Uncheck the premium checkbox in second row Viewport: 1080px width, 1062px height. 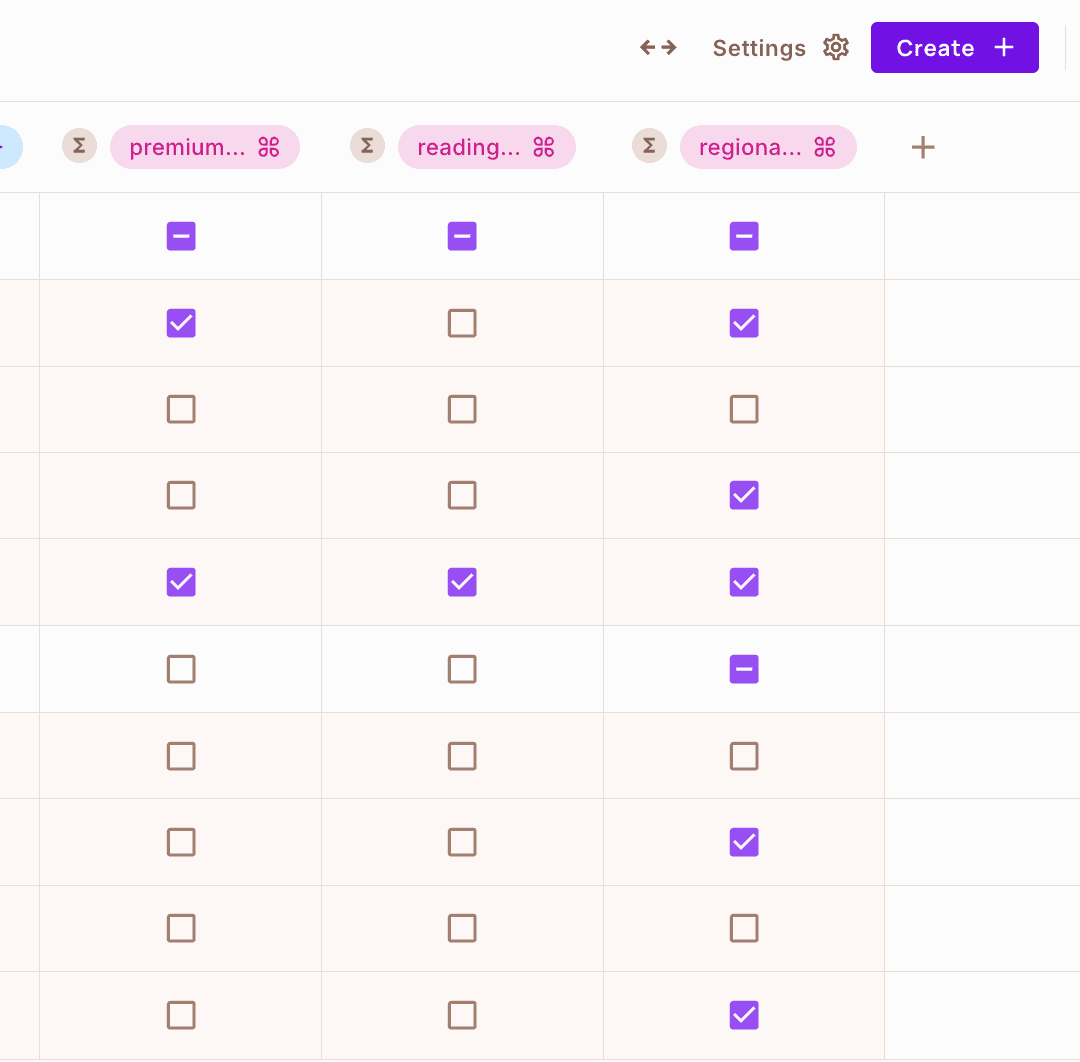click(181, 323)
